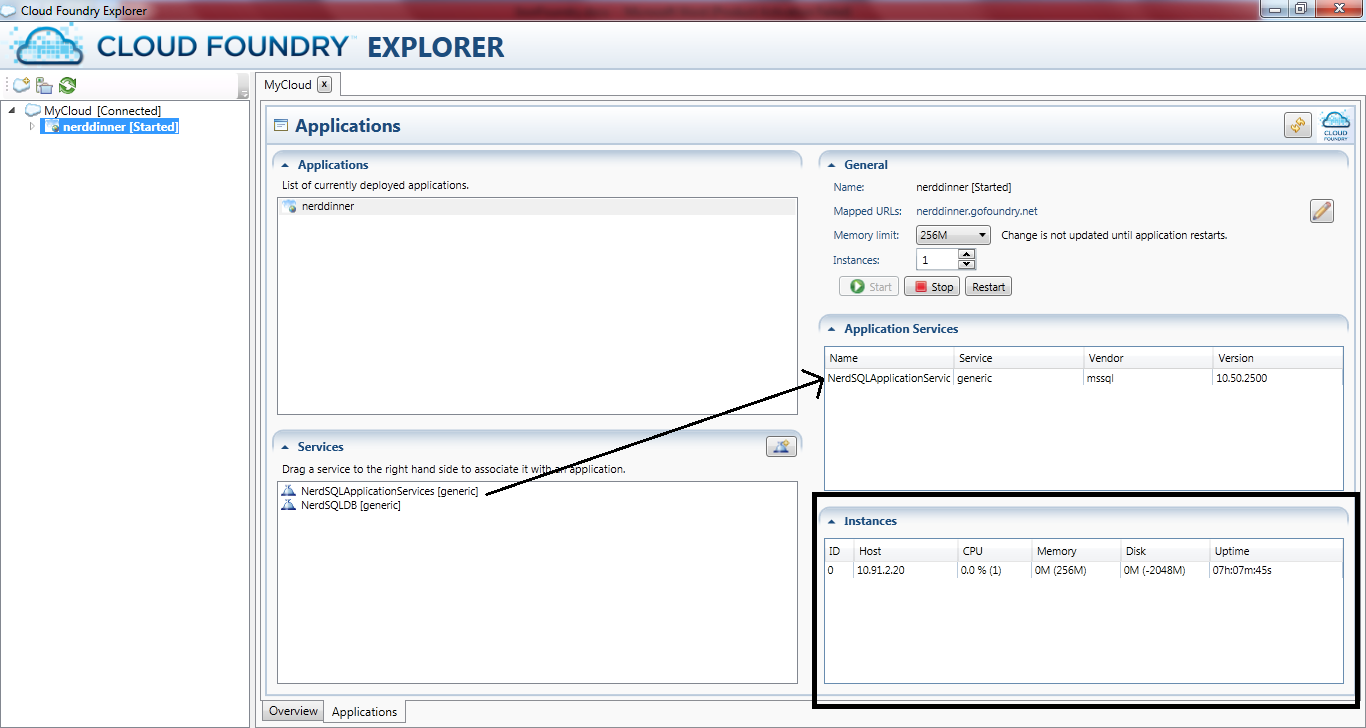Image resolution: width=1366 pixels, height=728 pixels.
Task: Click the Memory column header
Action: coord(1077,551)
